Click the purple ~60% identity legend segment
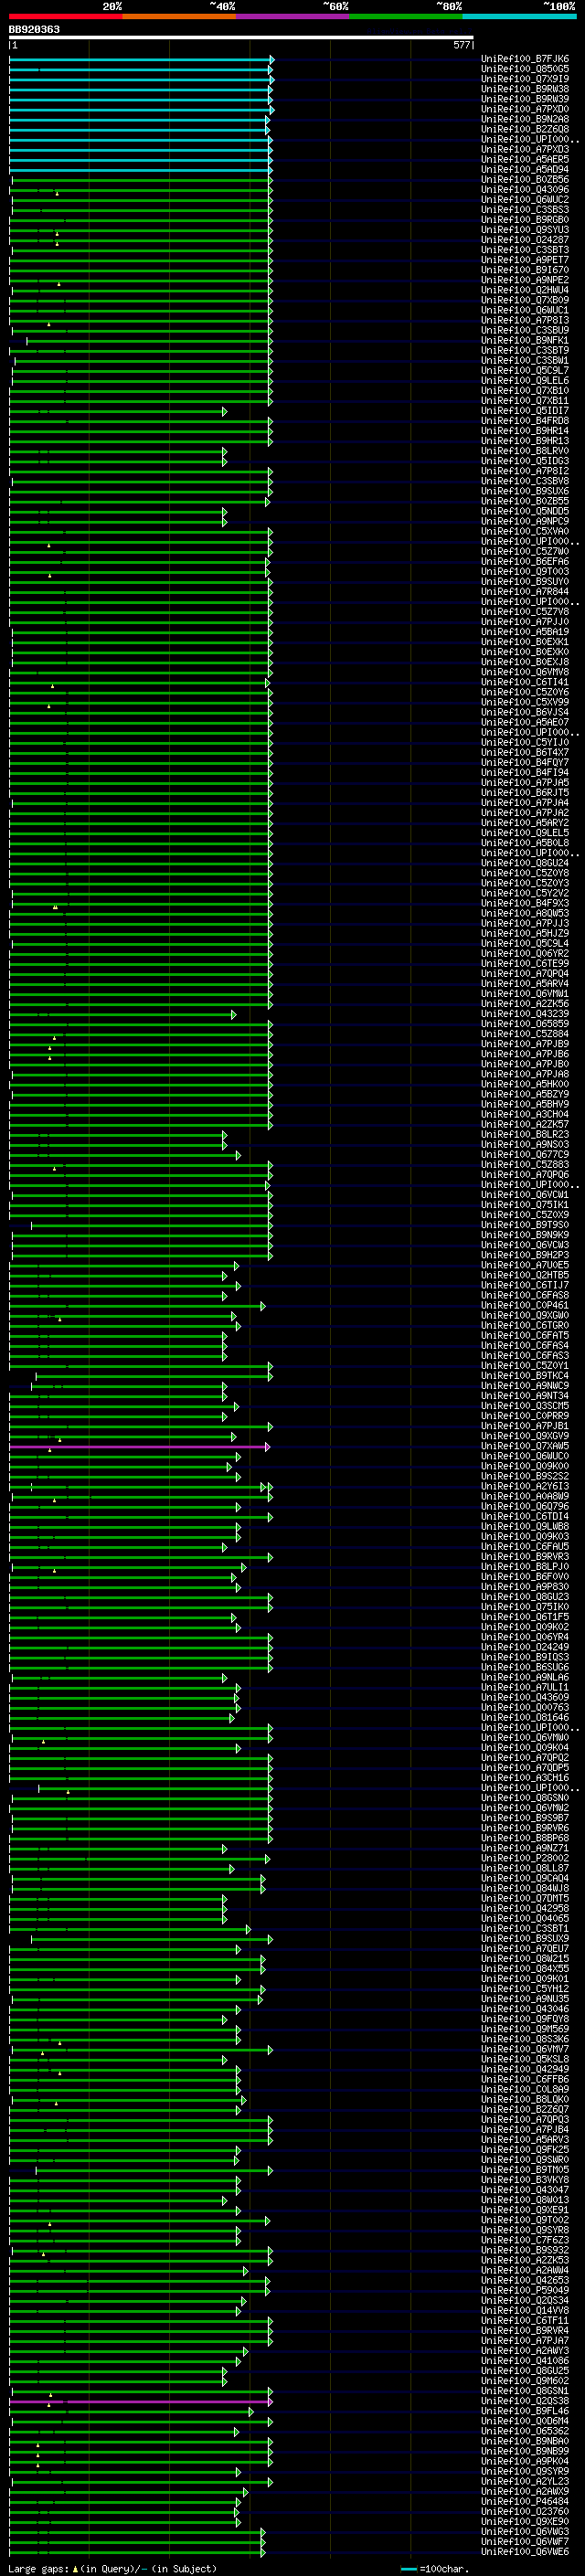 click(x=293, y=16)
